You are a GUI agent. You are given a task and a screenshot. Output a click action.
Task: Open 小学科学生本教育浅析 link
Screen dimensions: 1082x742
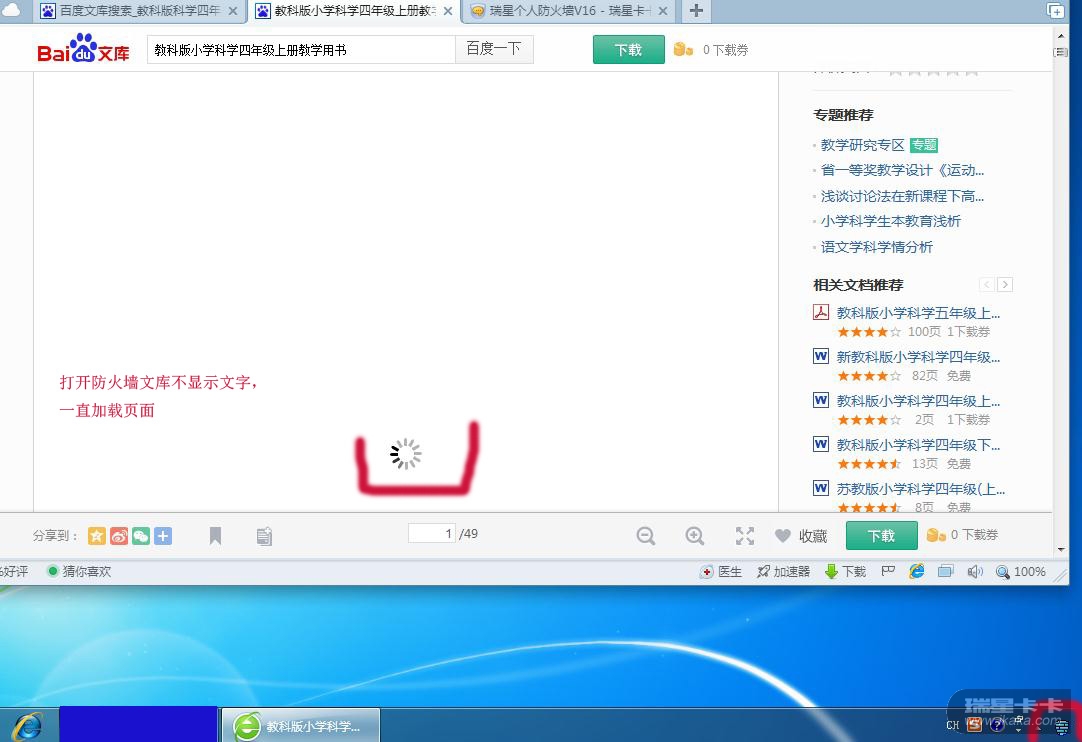[x=890, y=221]
